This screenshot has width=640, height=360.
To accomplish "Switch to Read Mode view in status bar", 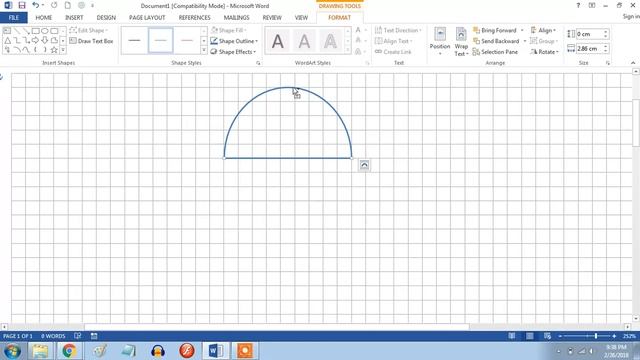I will (511, 336).
